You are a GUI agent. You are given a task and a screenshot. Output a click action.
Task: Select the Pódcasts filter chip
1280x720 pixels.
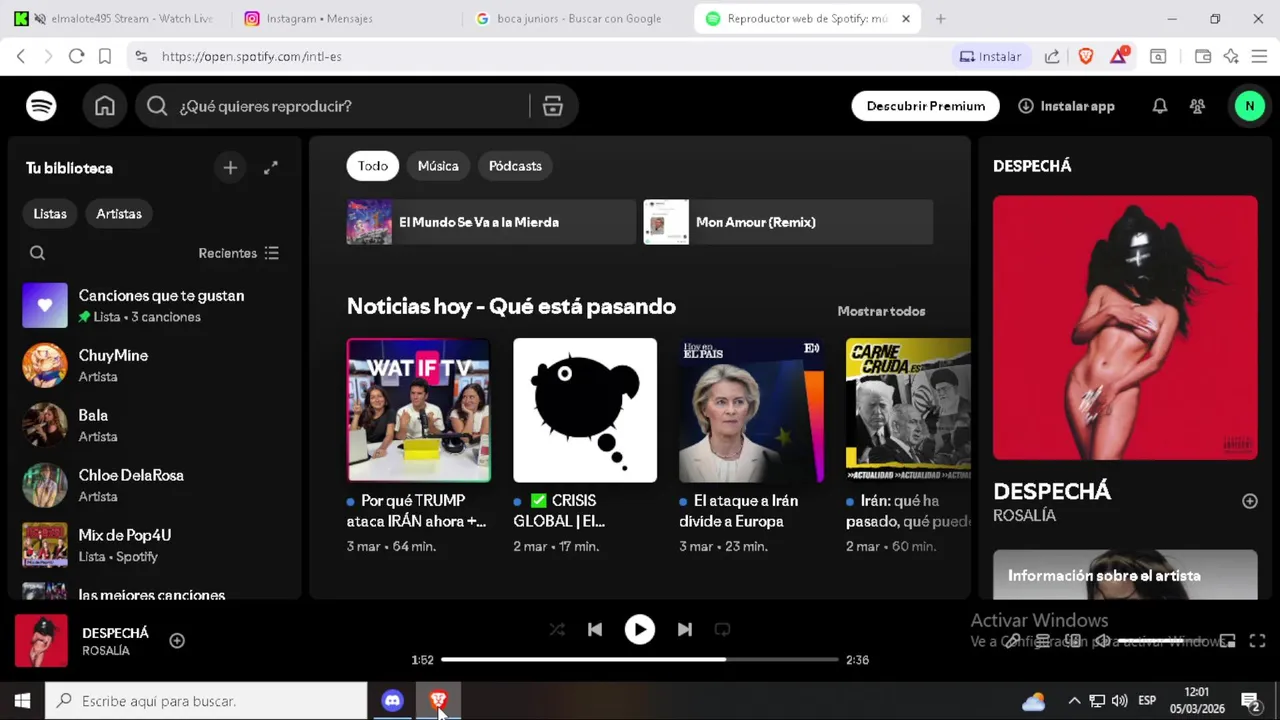515,166
